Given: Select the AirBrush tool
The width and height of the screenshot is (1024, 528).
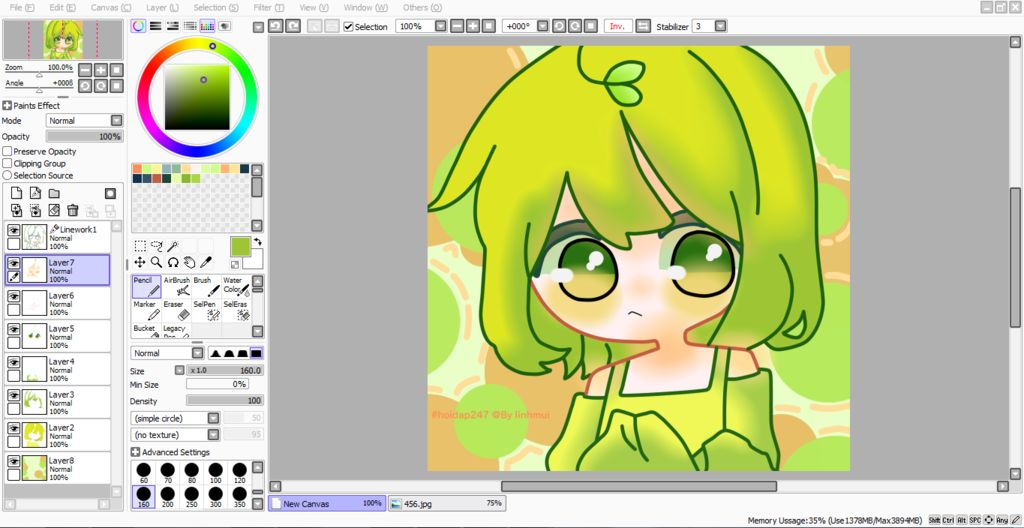Looking at the screenshot, I should point(177,287).
